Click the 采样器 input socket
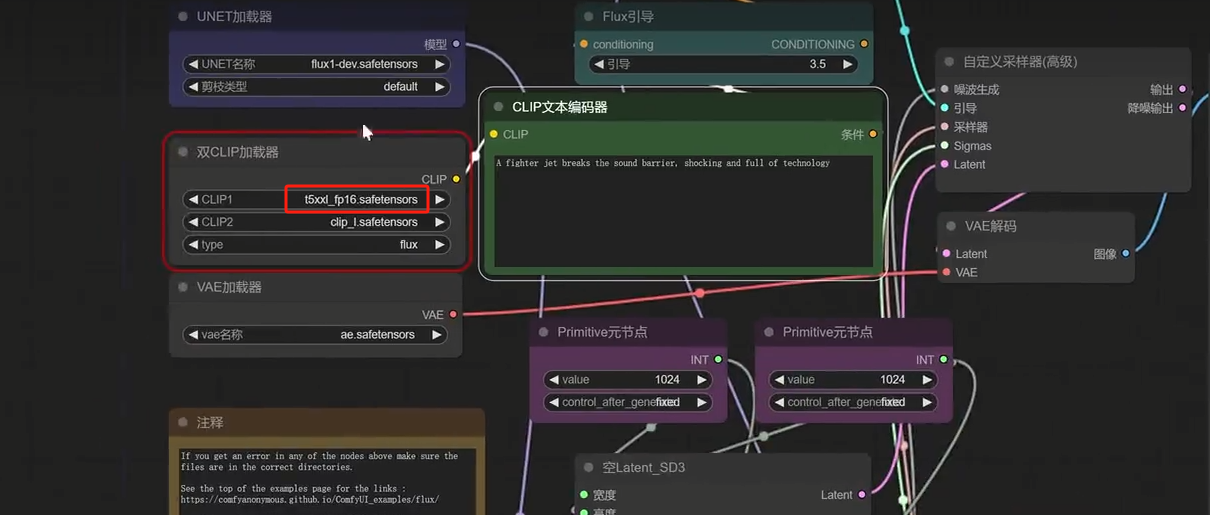The image size is (1210, 515). [944, 127]
